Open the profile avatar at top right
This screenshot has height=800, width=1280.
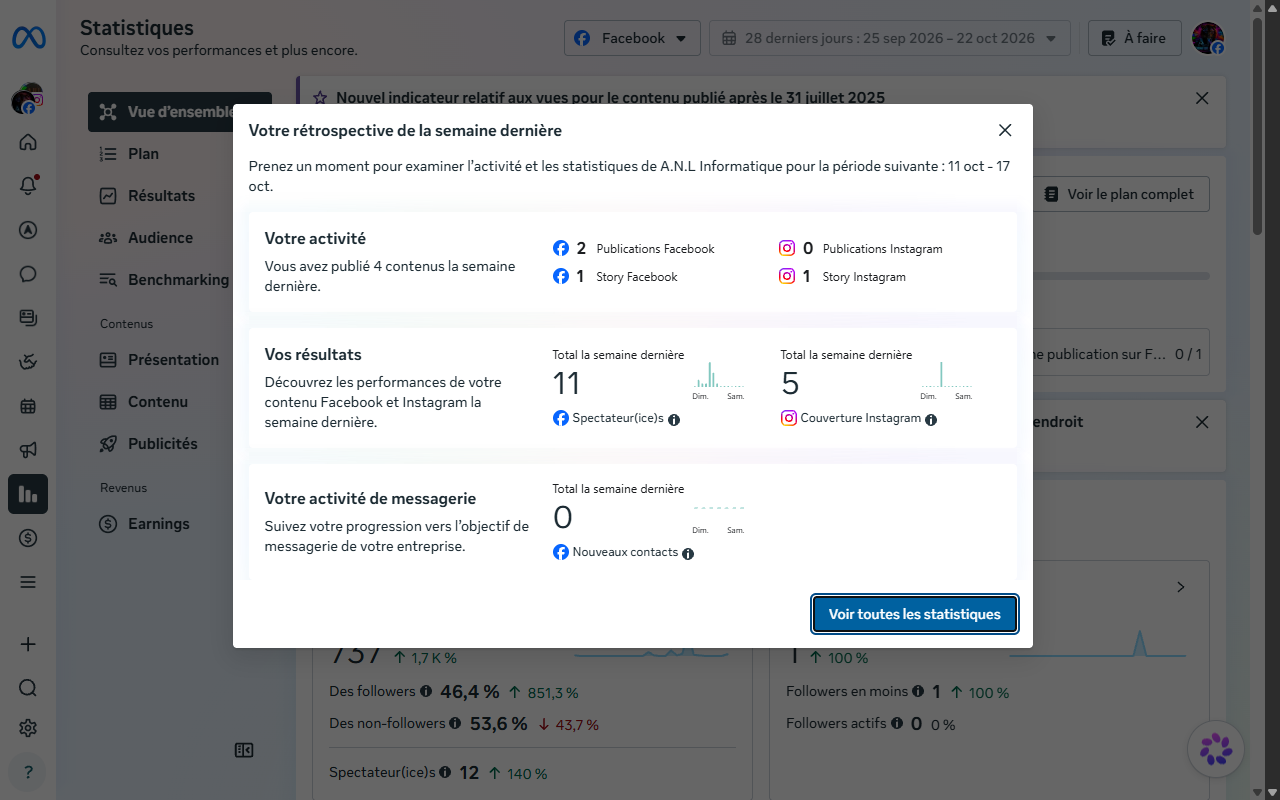[x=1208, y=38]
